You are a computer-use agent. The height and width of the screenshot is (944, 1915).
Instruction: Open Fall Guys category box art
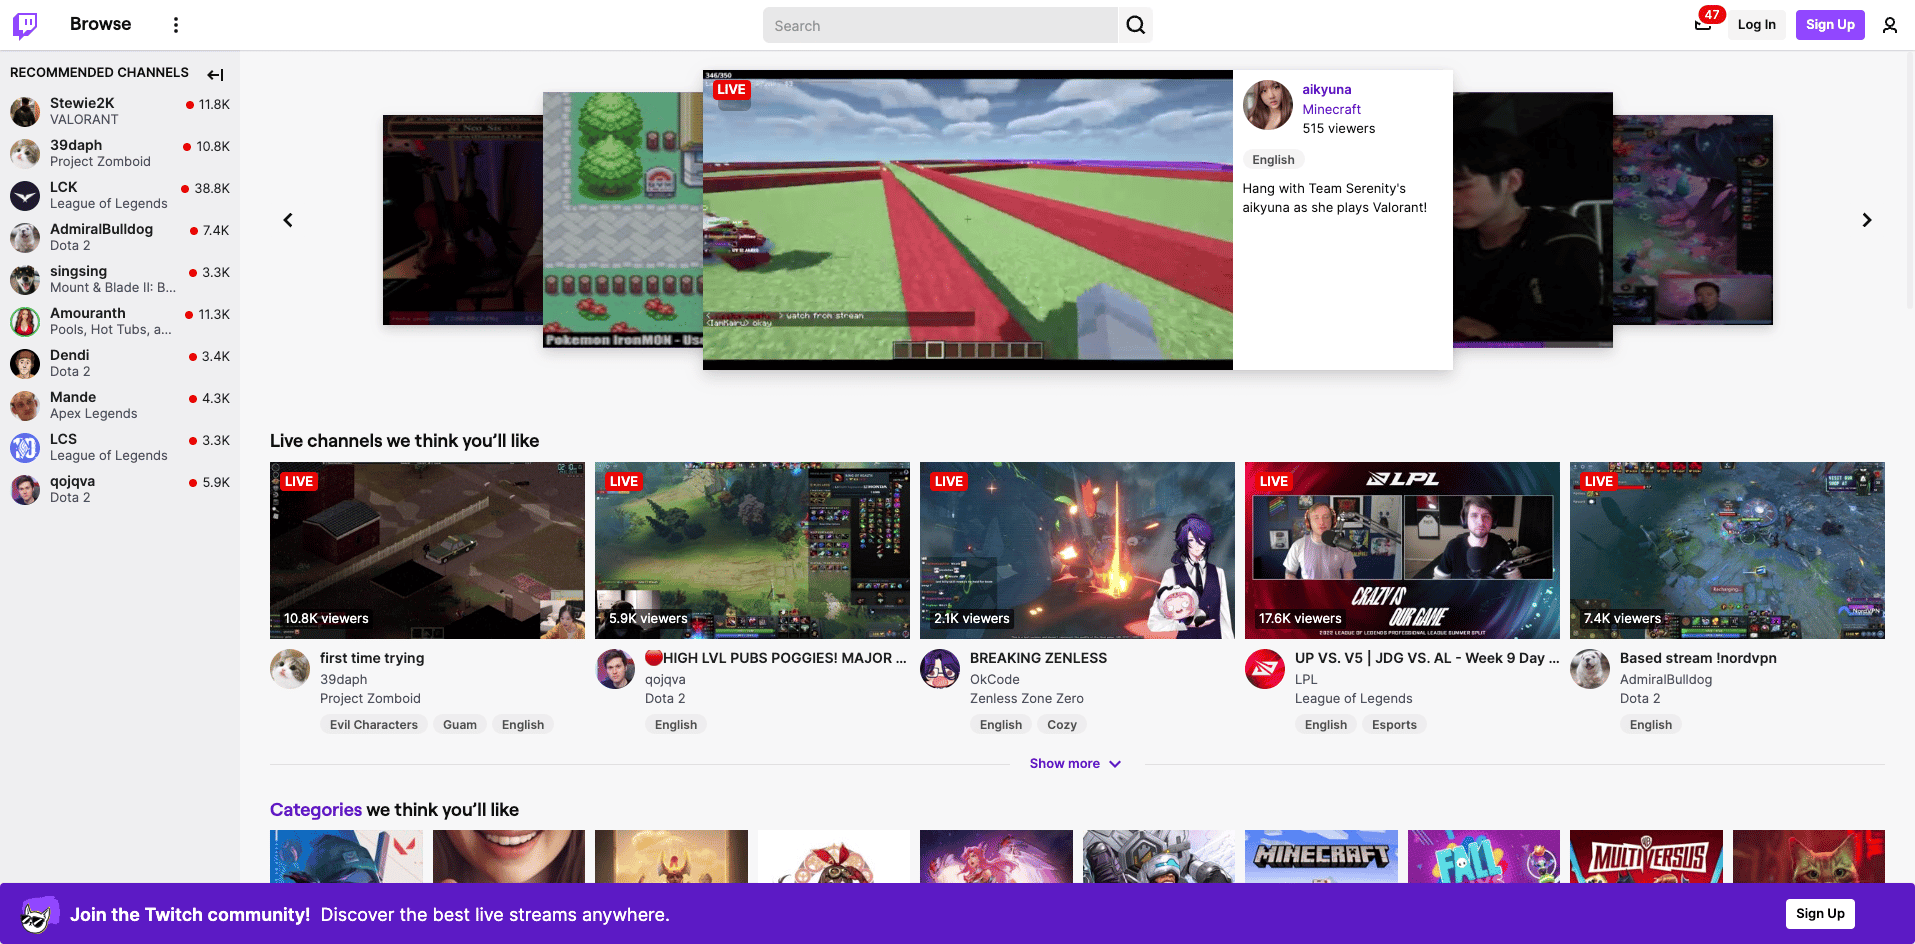click(1484, 856)
